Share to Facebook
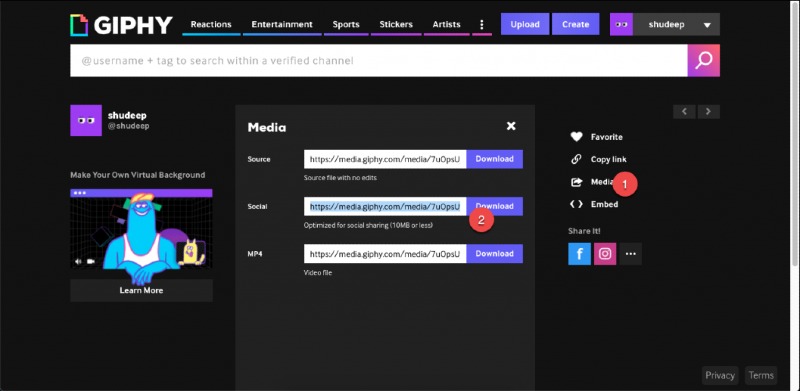The height and width of the screenshot is (391, 800). [x=579, y=254]
